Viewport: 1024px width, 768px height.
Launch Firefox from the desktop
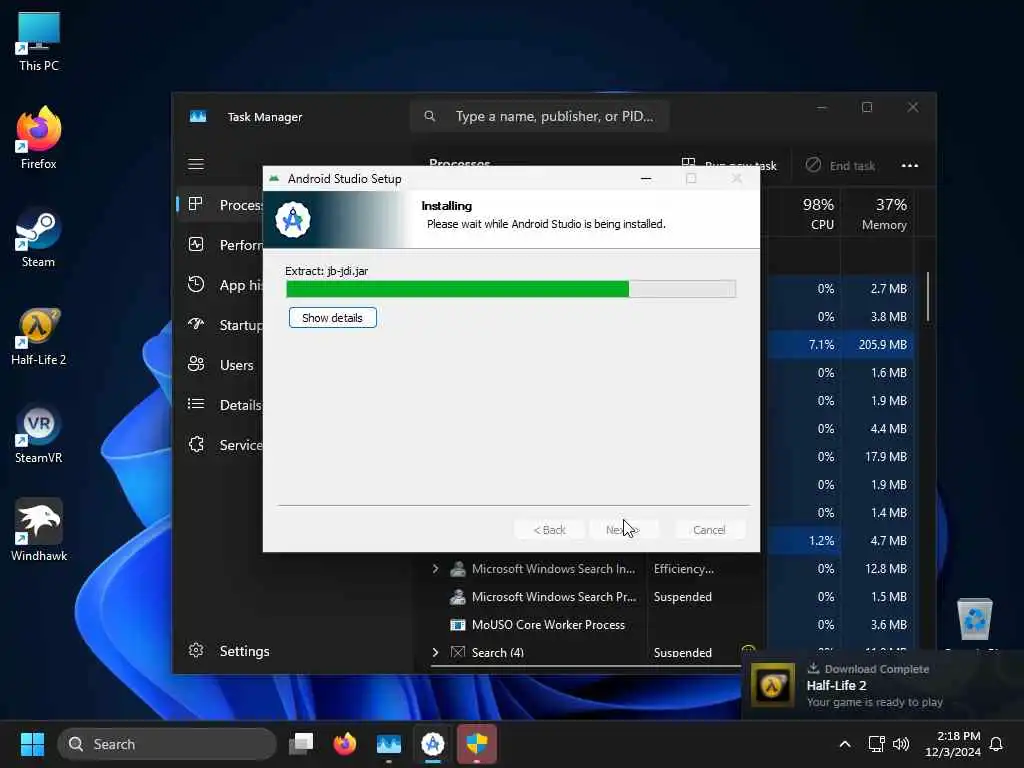(39, 138)
